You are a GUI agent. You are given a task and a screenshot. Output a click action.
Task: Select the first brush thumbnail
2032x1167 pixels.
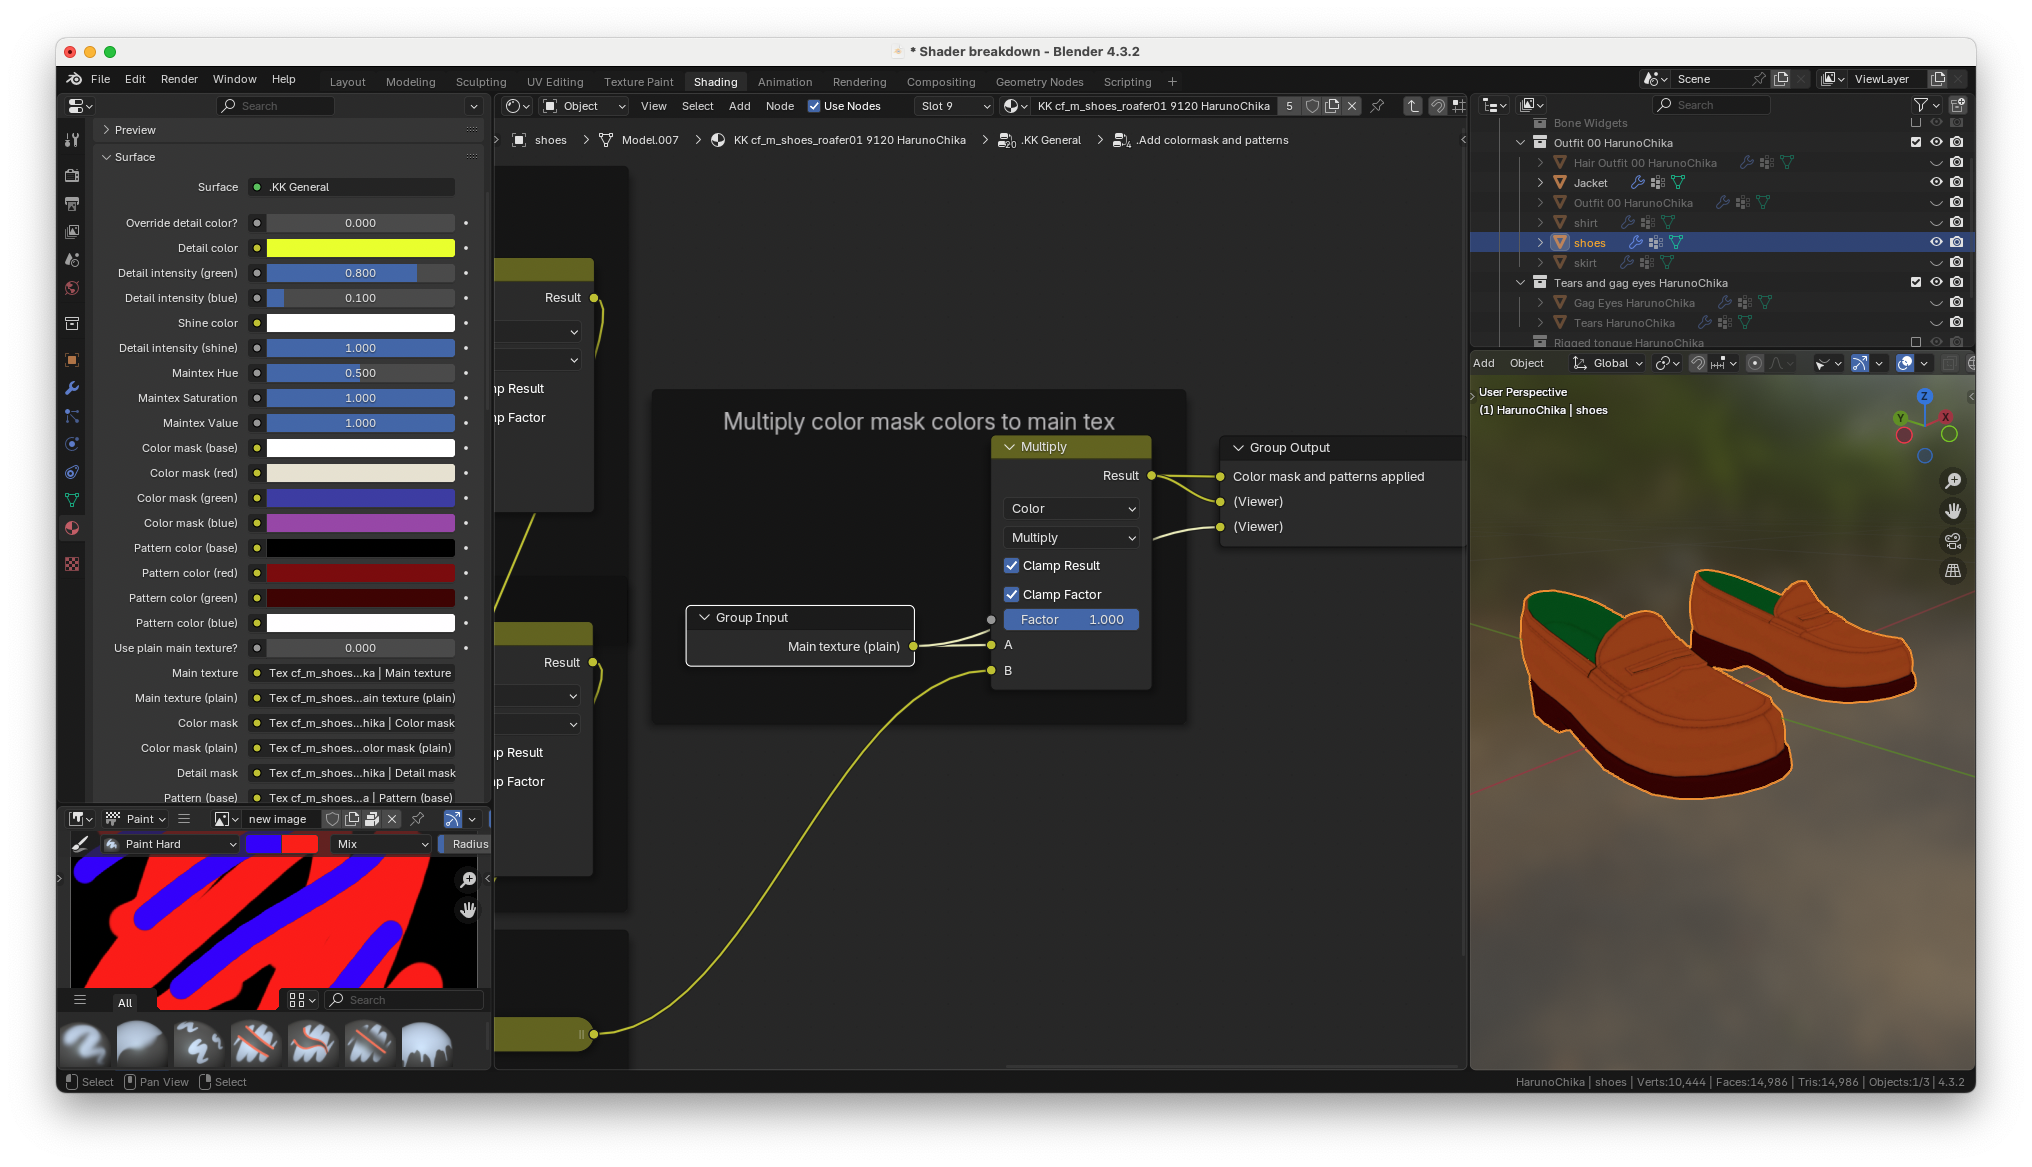[x=85, y=1044]
